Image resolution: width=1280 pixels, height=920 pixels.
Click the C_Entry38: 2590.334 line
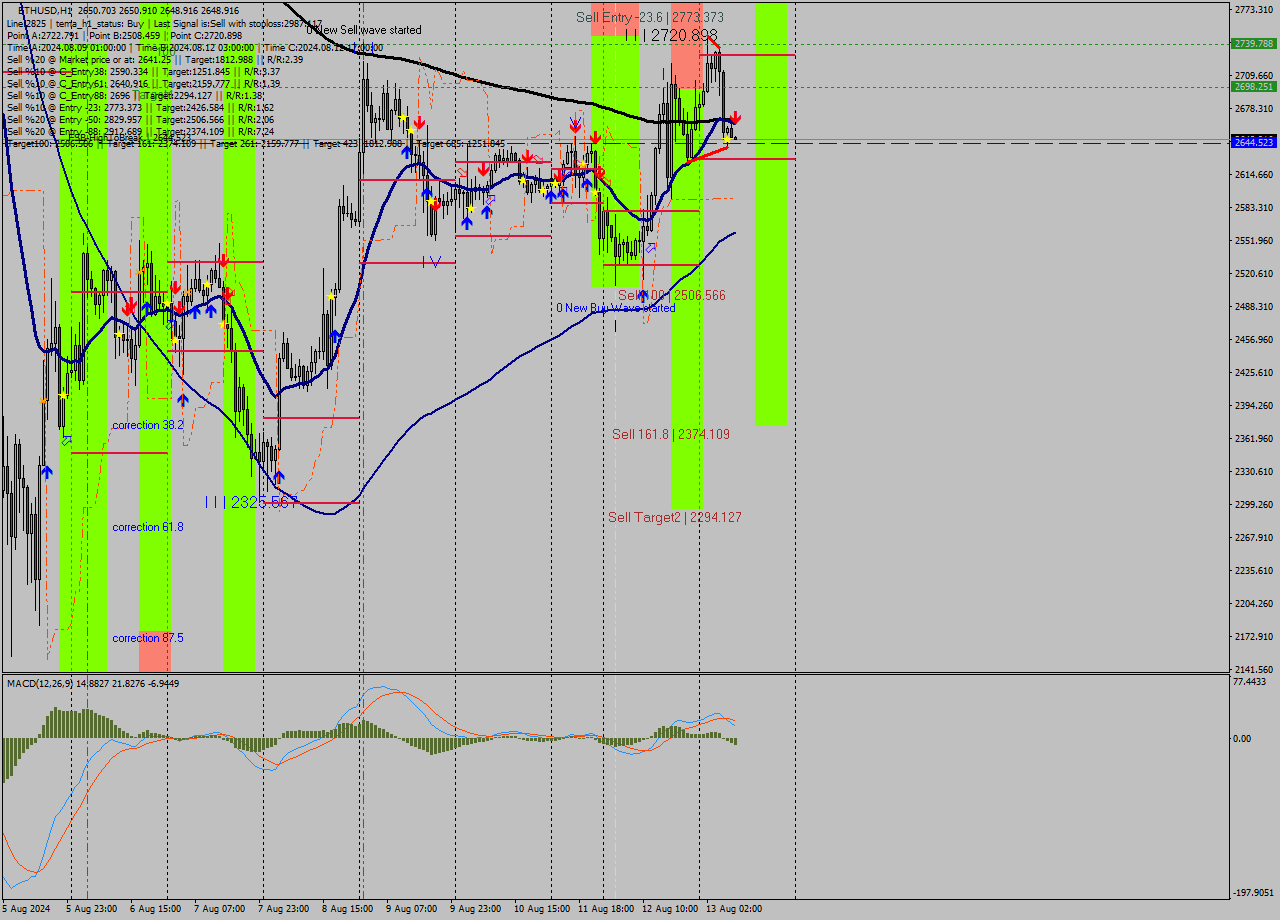143,71
